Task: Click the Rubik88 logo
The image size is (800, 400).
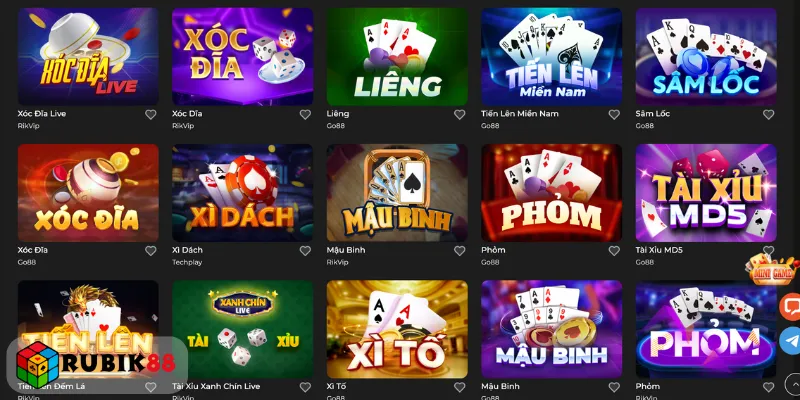Action: click(x=96, y=363)
